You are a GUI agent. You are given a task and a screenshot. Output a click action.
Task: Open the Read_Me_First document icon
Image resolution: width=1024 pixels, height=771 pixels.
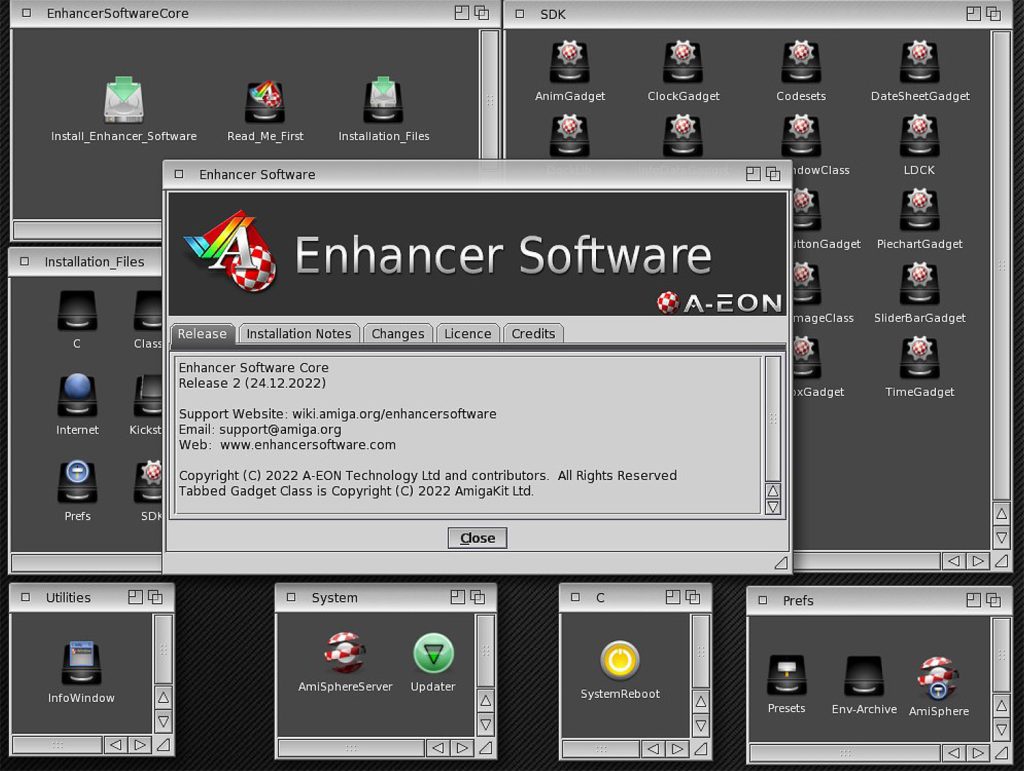264,102
